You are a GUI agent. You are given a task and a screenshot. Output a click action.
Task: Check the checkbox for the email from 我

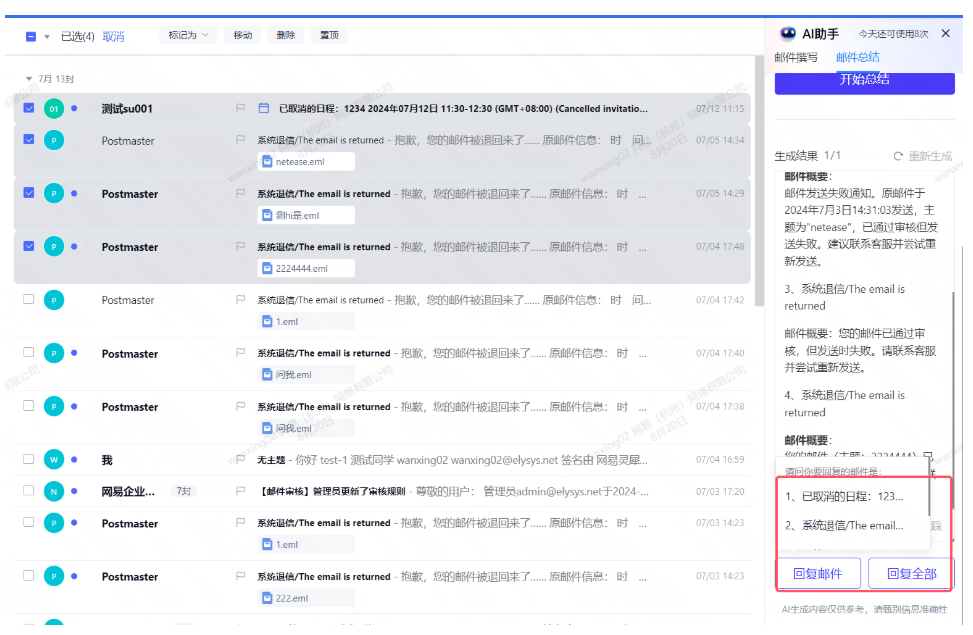(29, 459)
